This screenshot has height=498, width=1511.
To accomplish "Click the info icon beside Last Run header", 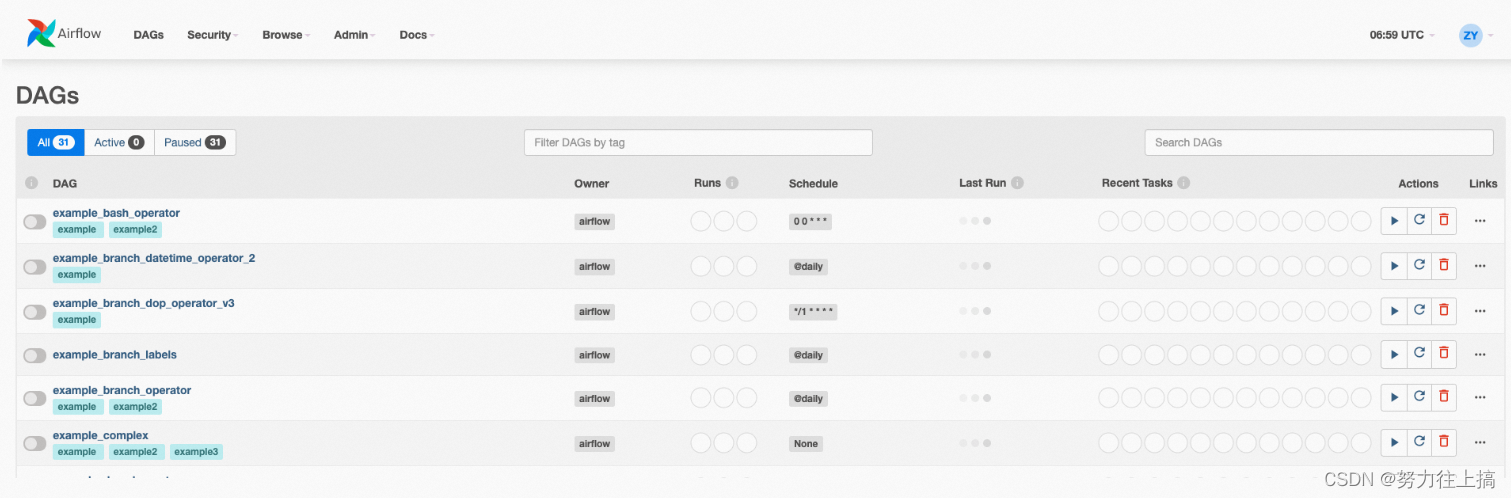I will [x=1017, y=183].
